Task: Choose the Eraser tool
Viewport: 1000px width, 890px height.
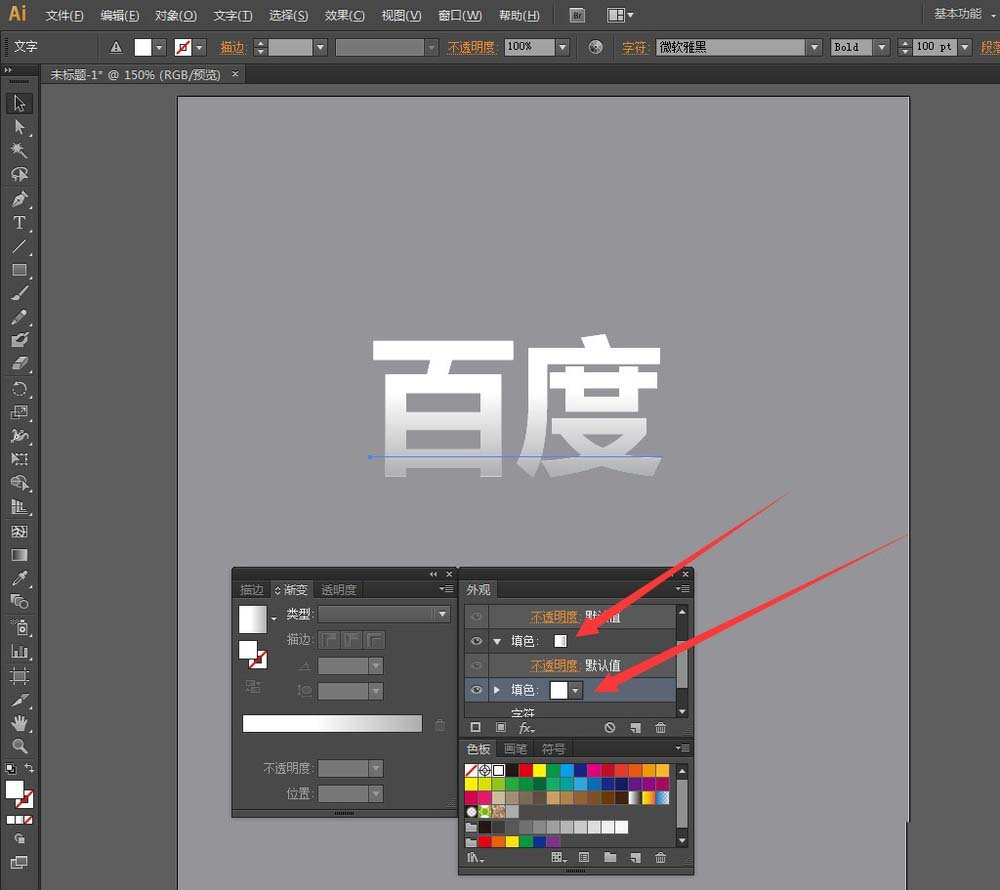Action: tap(19, 363)
